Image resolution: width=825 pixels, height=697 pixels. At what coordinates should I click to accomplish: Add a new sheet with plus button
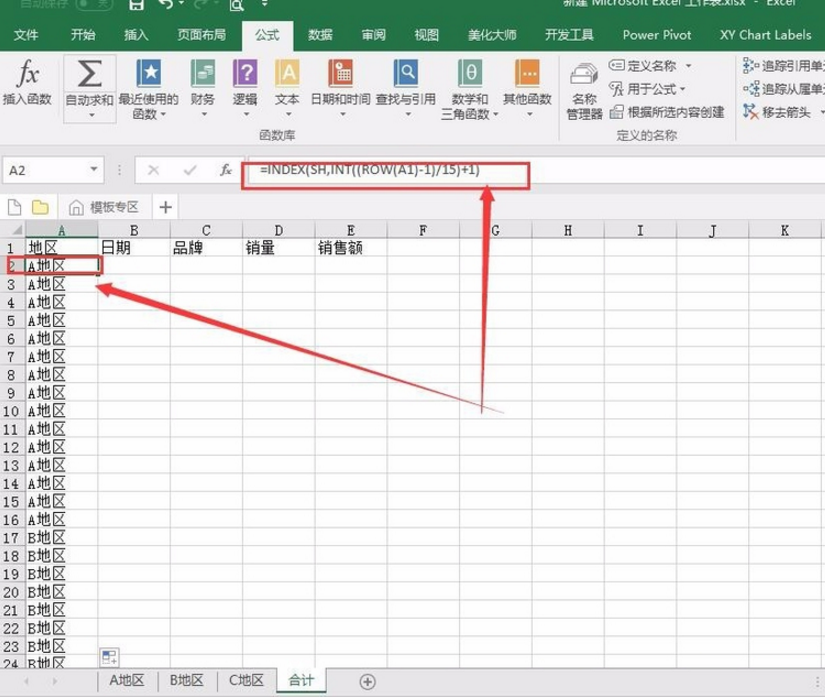coord(367,682)
